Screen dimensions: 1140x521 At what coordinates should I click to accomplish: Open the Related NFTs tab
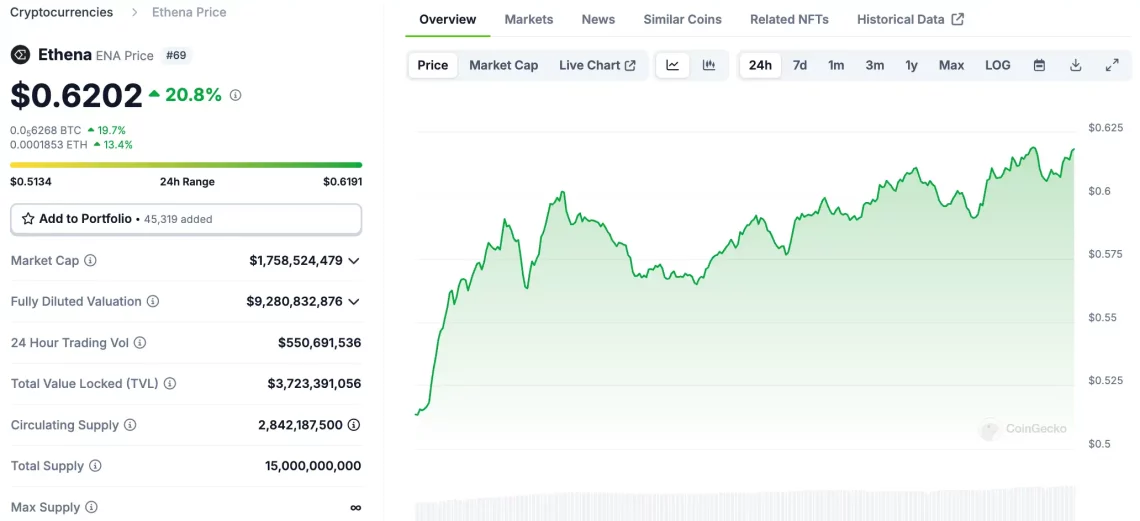[790, 20]
